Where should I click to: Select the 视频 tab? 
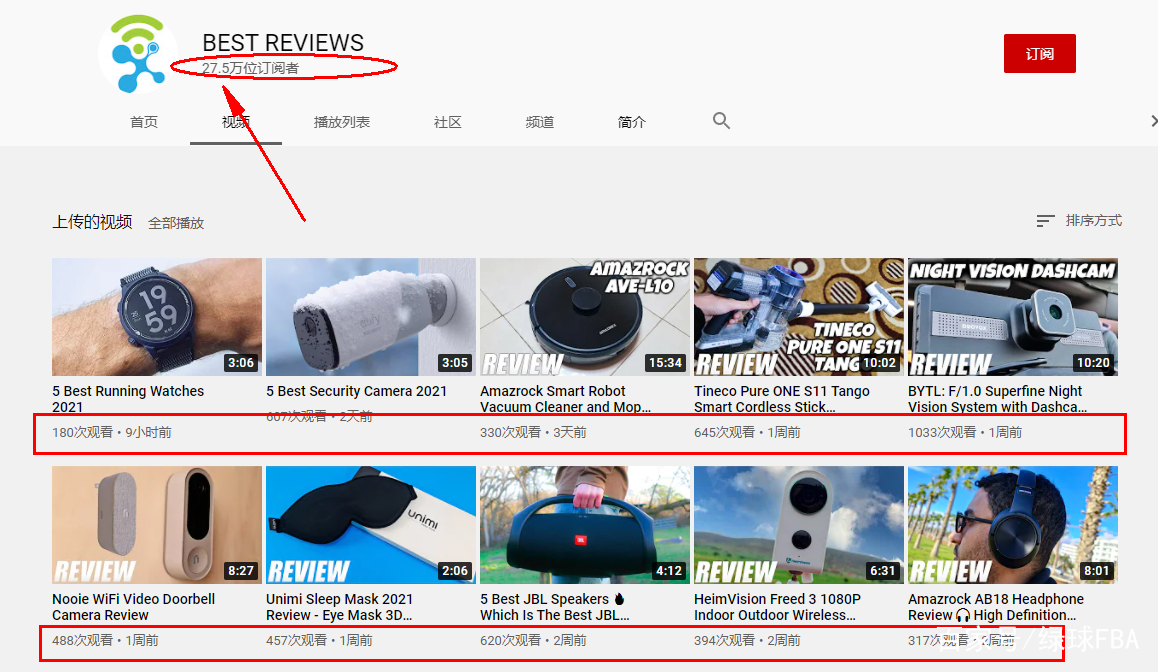pyautogui.click(x=236, y=122)
